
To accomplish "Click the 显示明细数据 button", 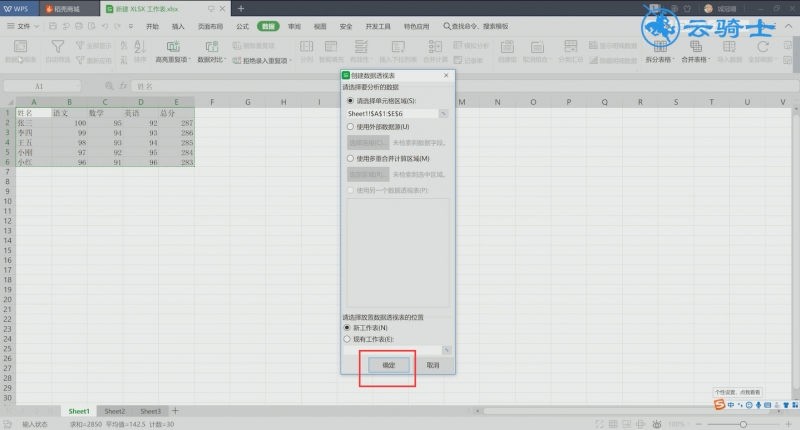I will click(x=613, y=45).
